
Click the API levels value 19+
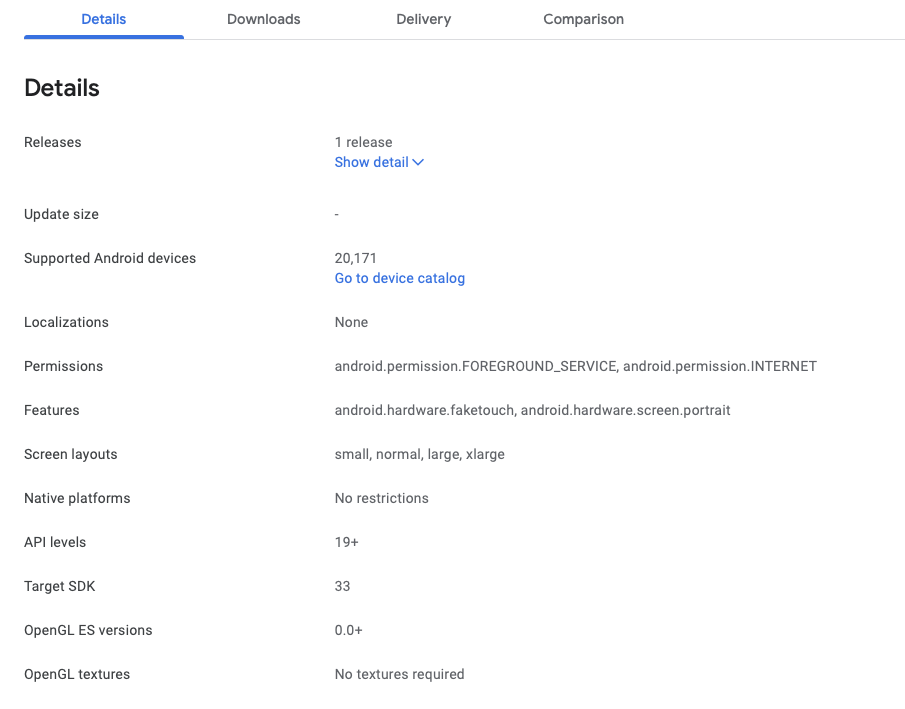coord(346,542)
